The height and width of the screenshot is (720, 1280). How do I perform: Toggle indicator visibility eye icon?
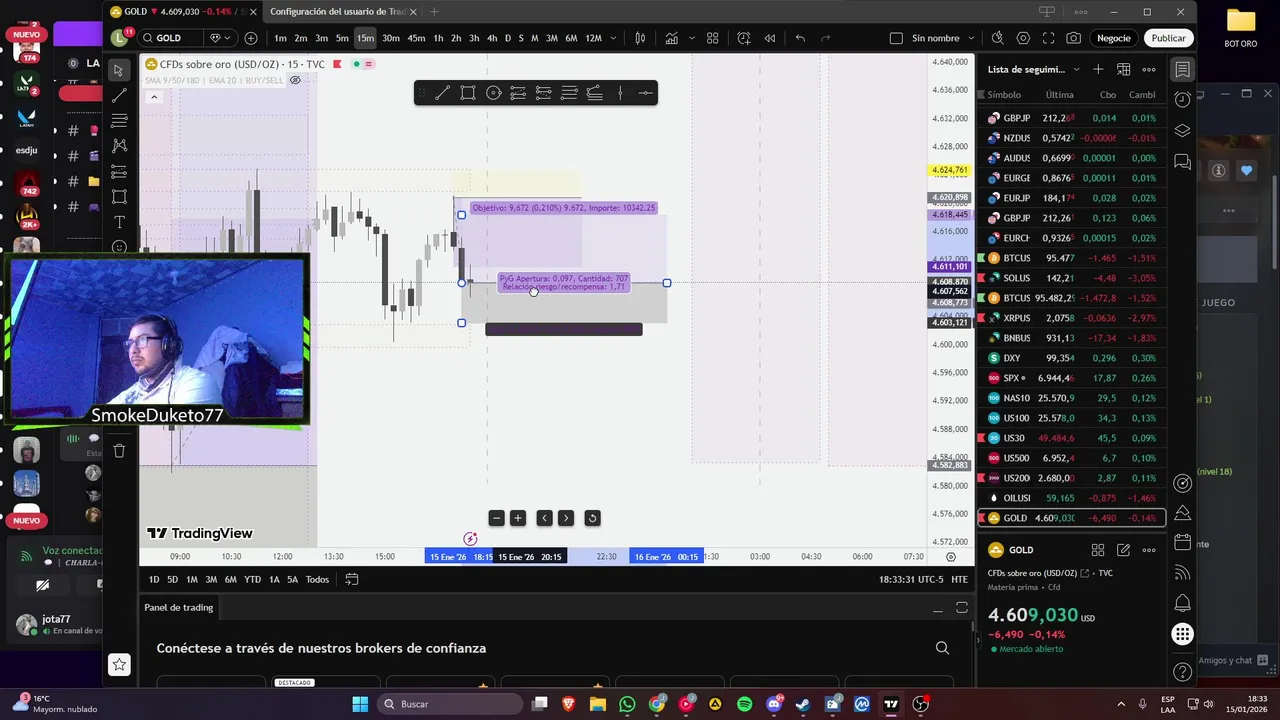295,80
